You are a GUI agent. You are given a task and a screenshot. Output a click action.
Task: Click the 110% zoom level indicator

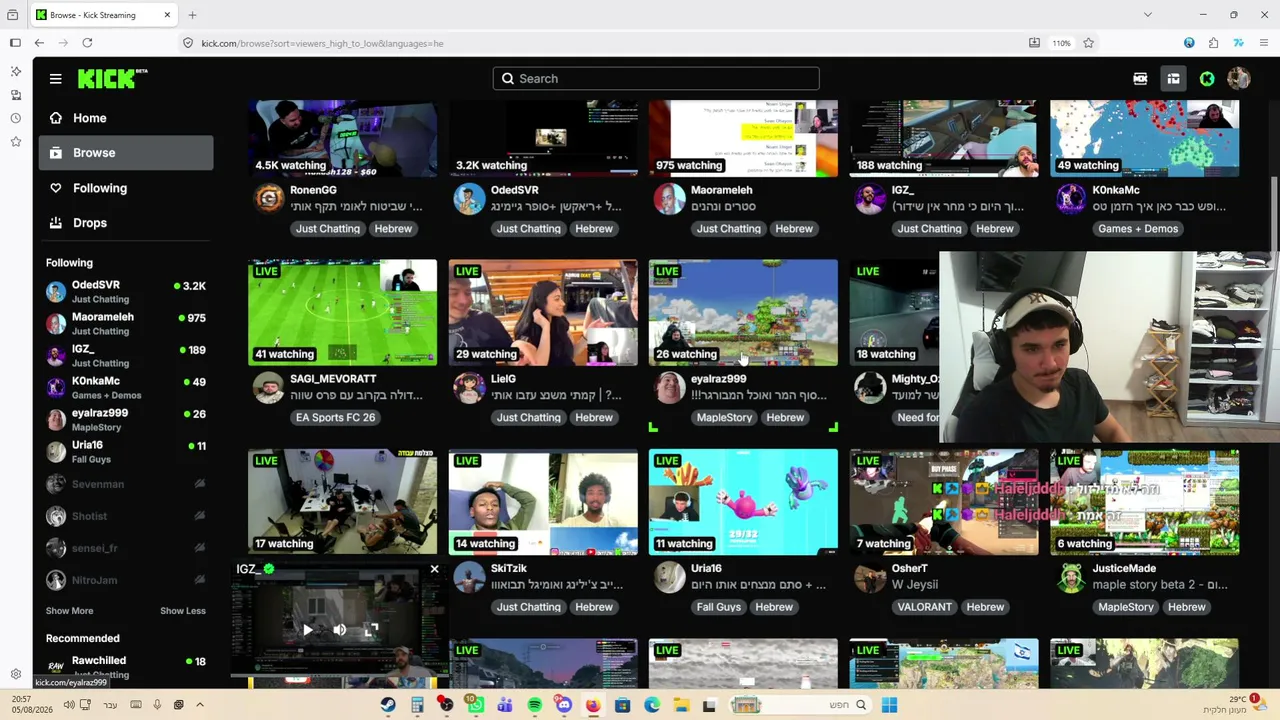[x=1061, y=43]
